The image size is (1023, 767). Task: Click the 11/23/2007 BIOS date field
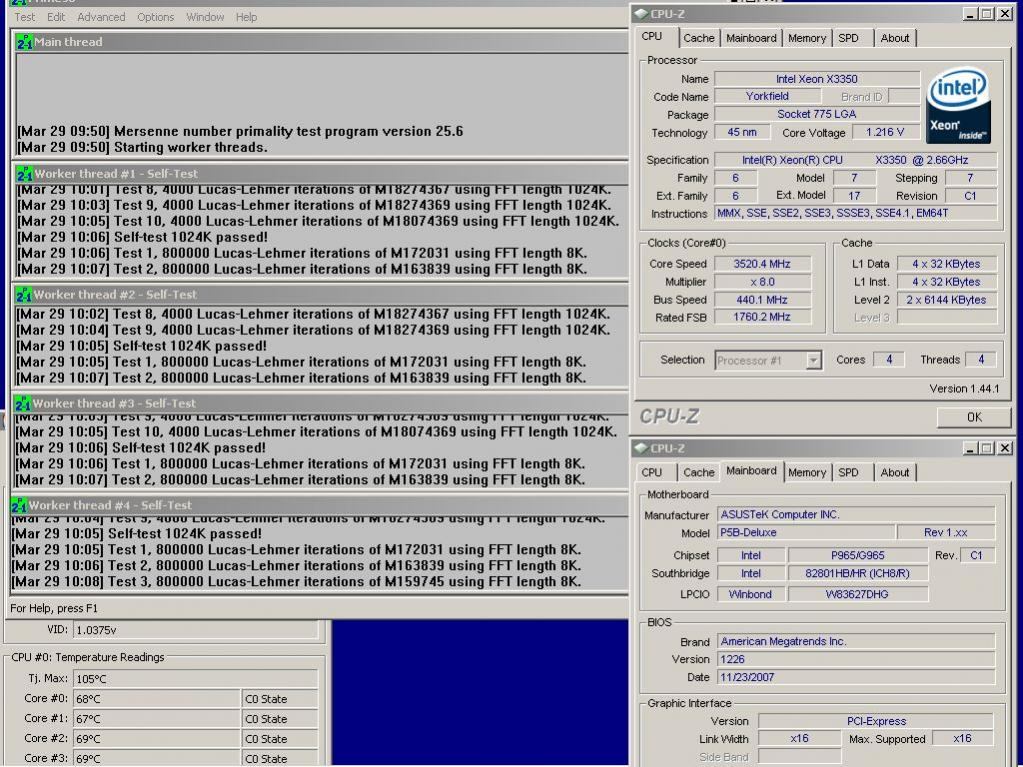856,678
